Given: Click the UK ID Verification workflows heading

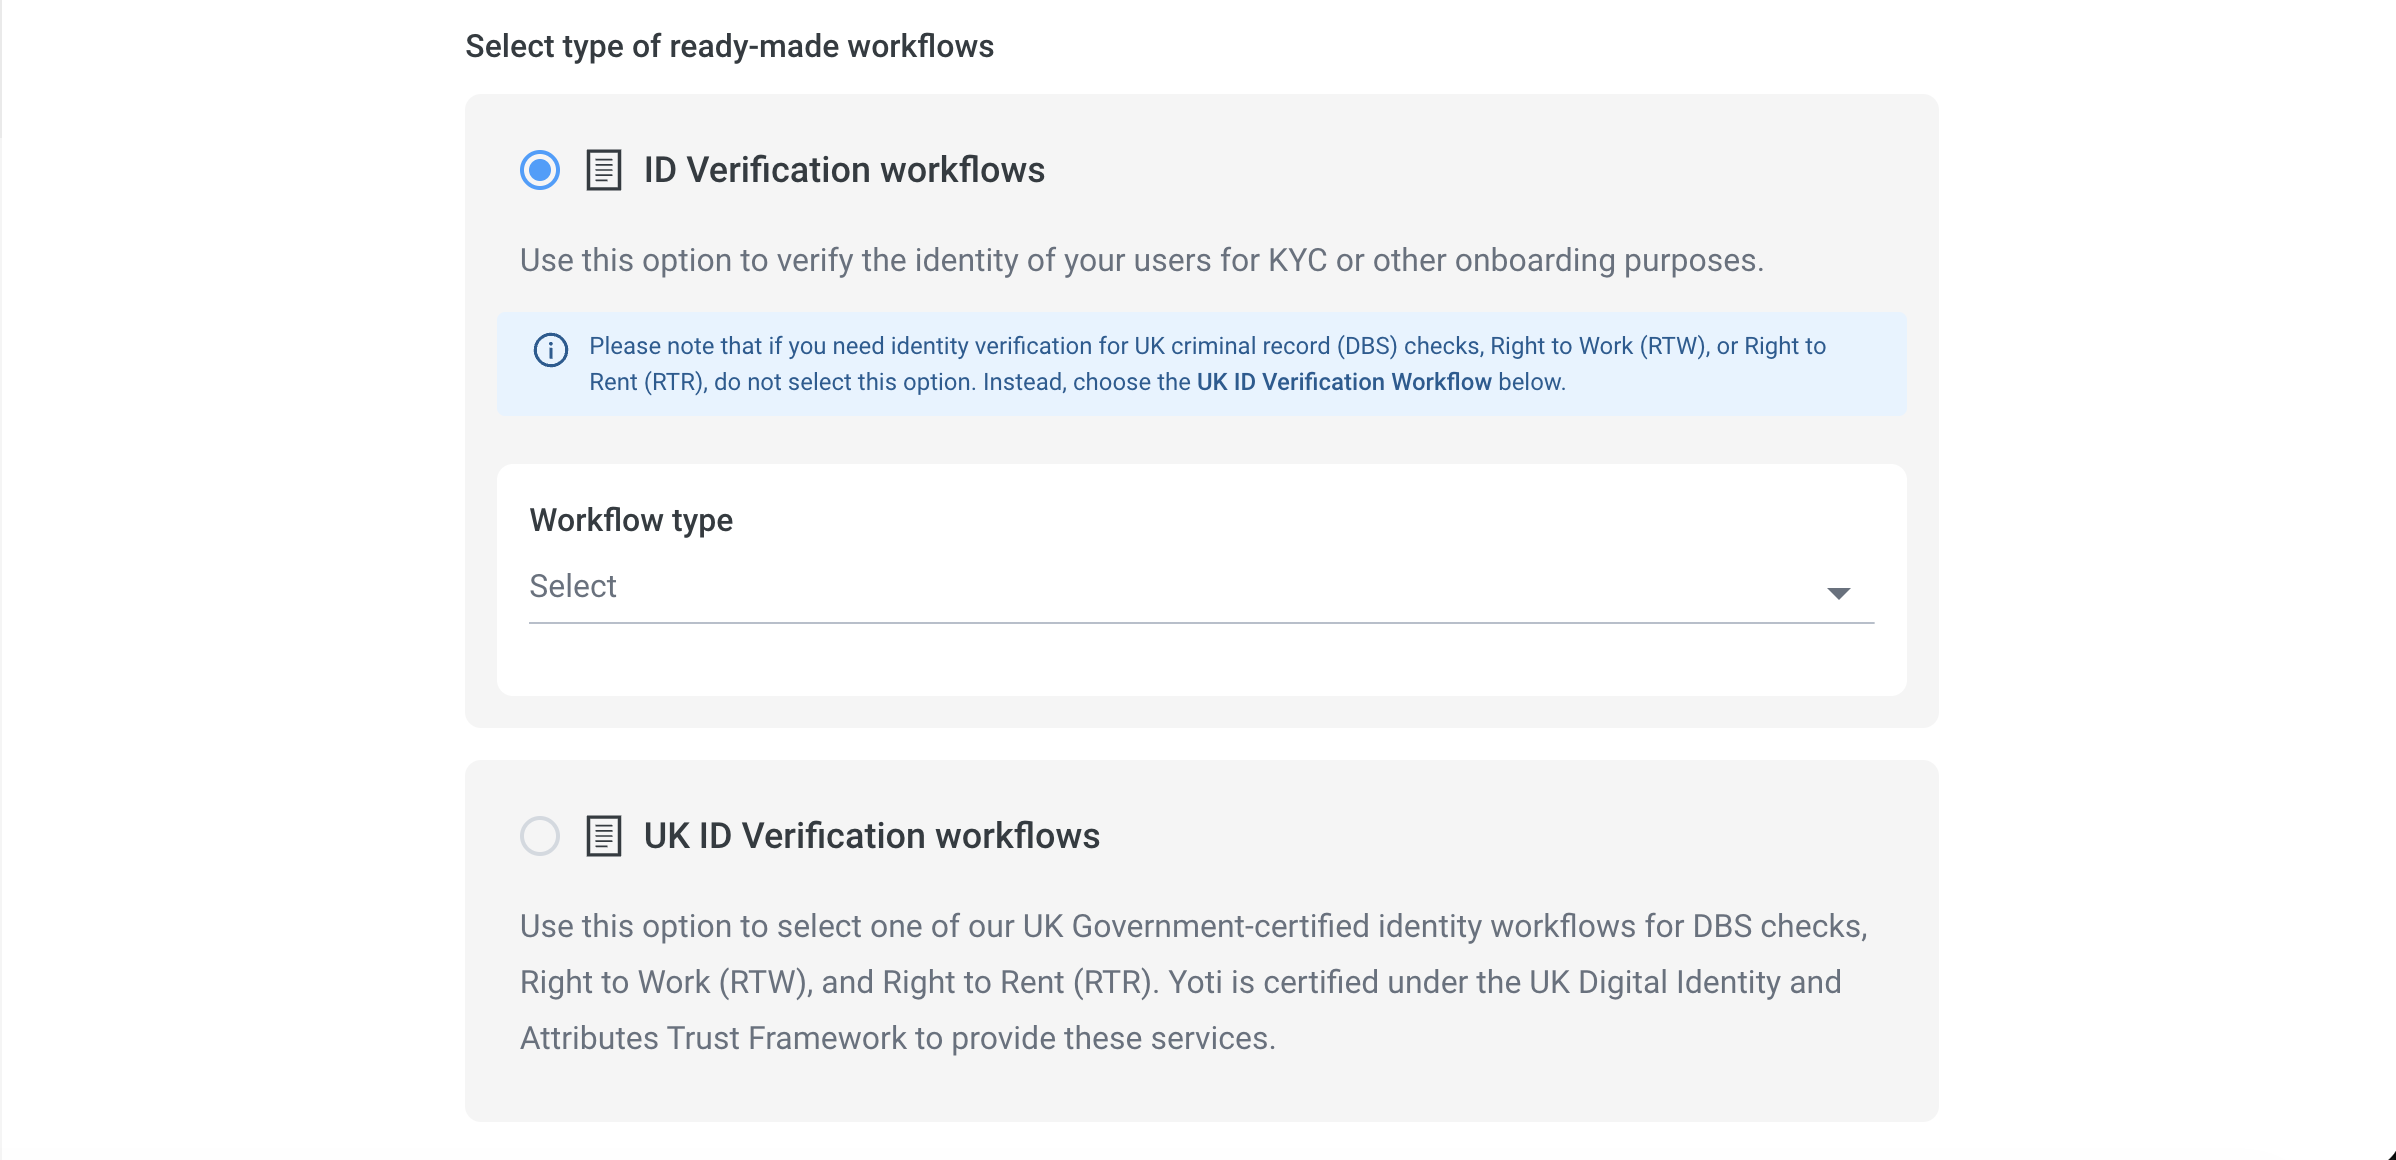Looking at the screenshot, I should 871,836.
